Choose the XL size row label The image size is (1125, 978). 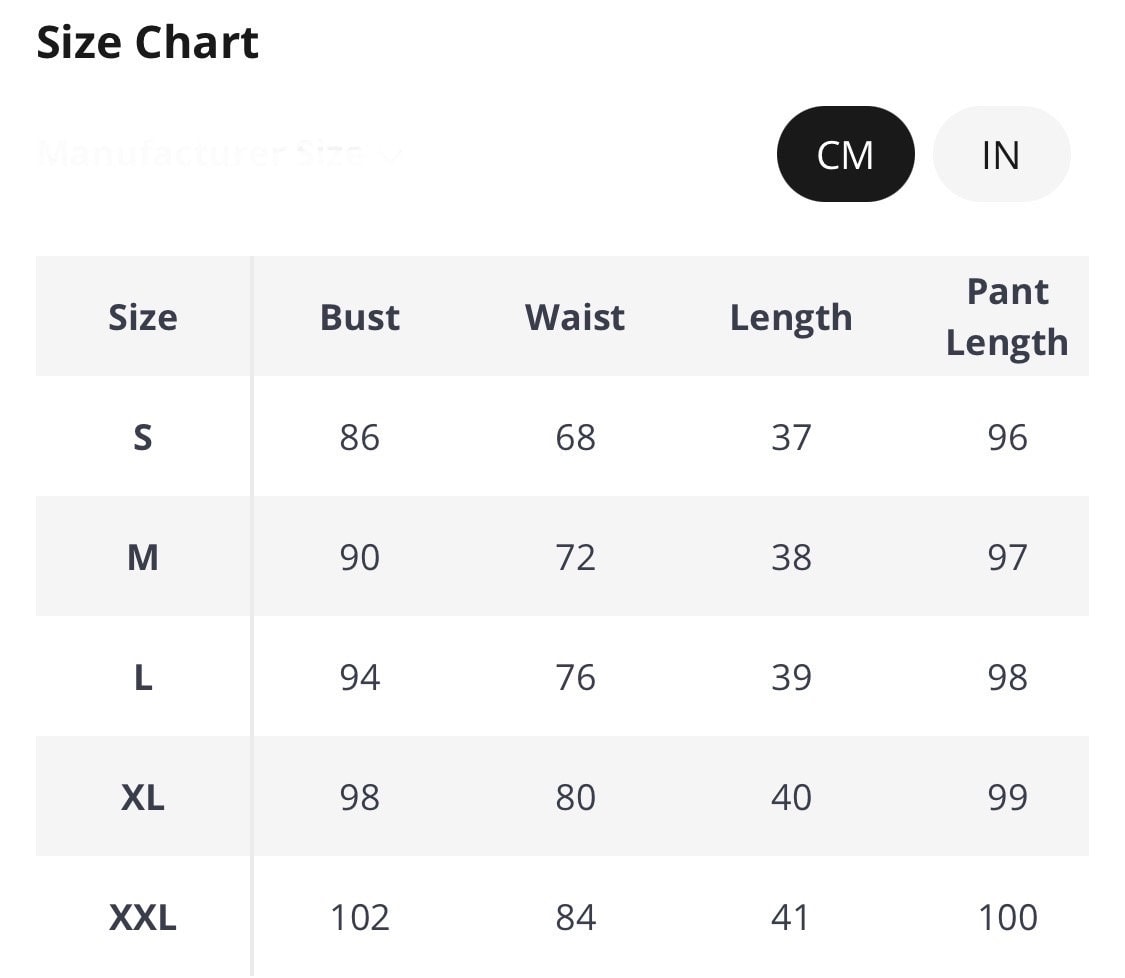[x=143, y=797]
